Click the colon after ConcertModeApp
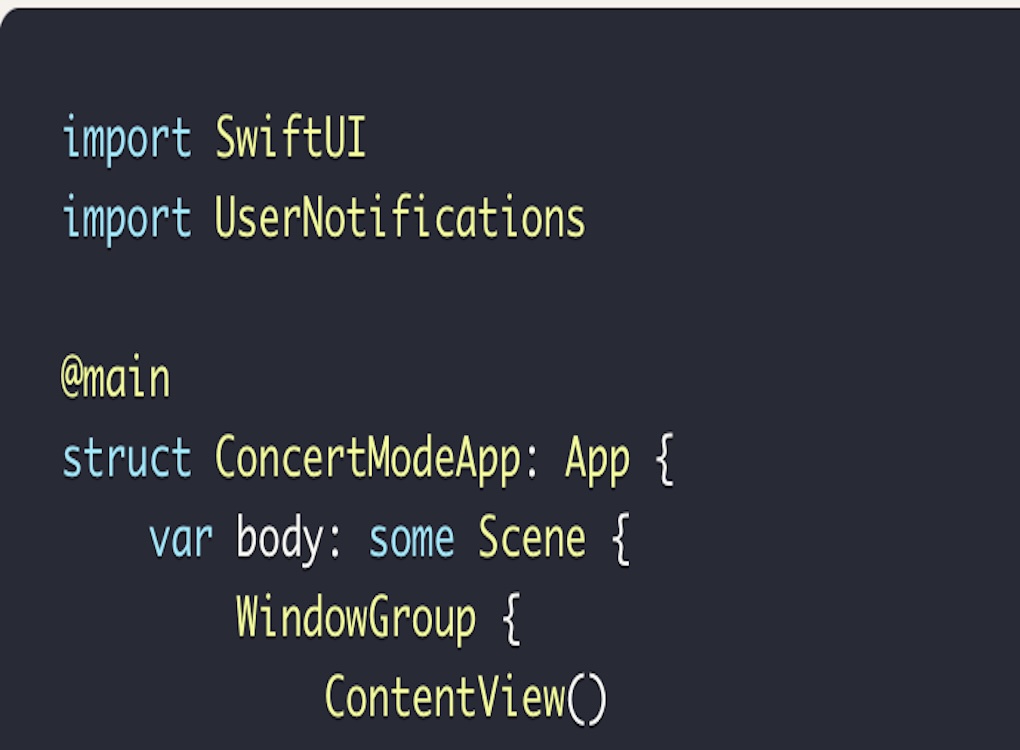This screenshot has height=750, width=1020. click(531, 462)
